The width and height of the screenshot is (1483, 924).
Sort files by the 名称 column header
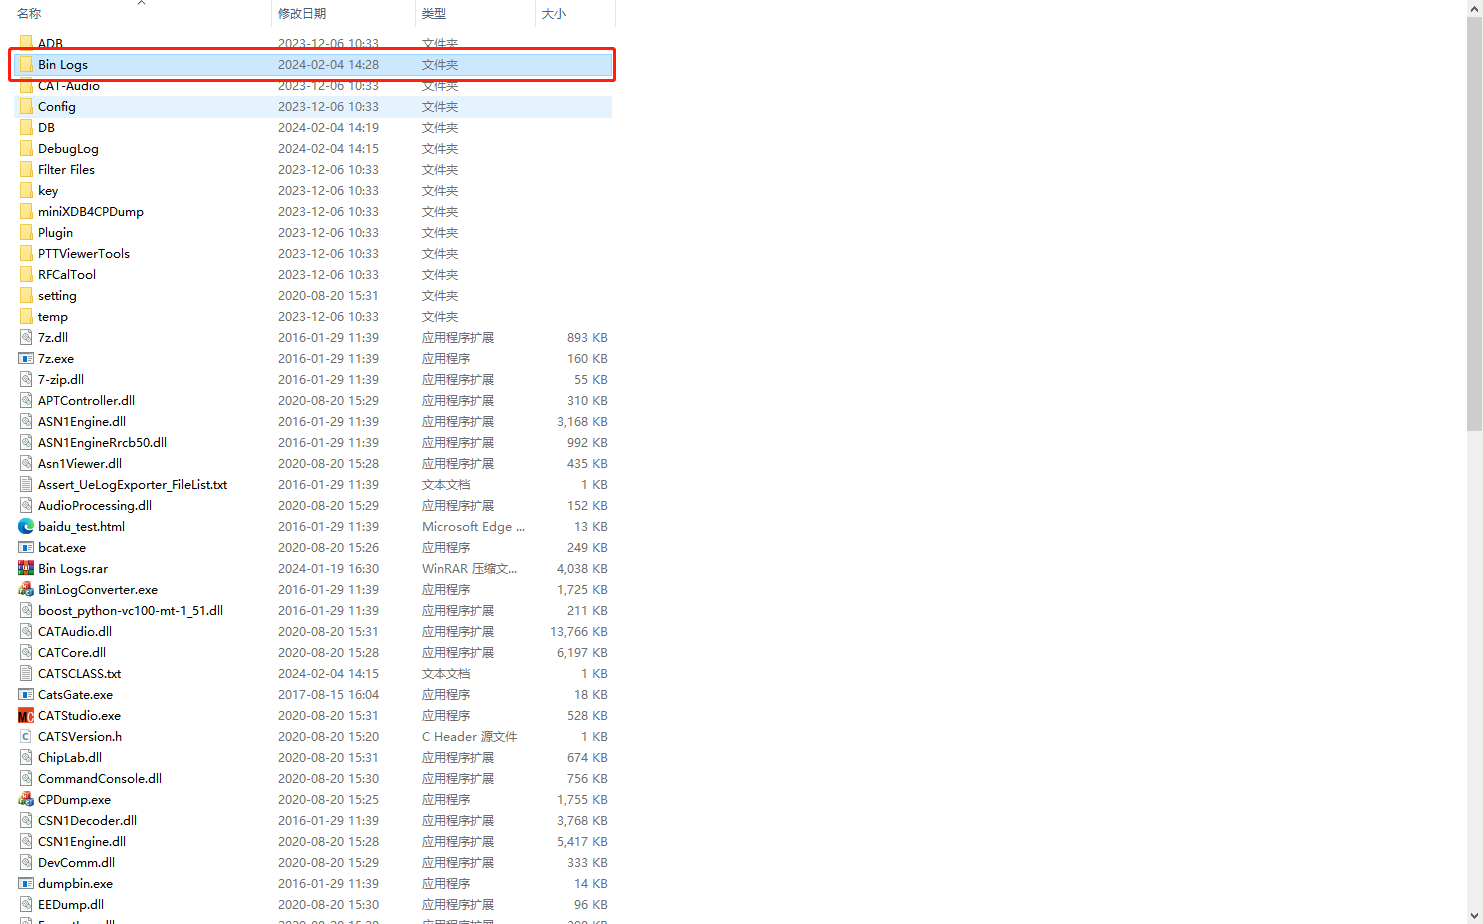coord(29,13)
